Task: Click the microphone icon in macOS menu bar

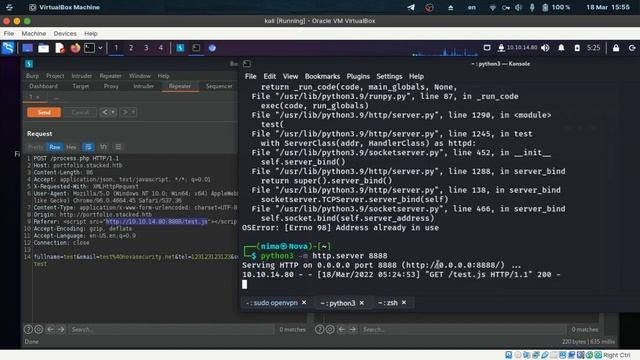Action: [532, 7]
